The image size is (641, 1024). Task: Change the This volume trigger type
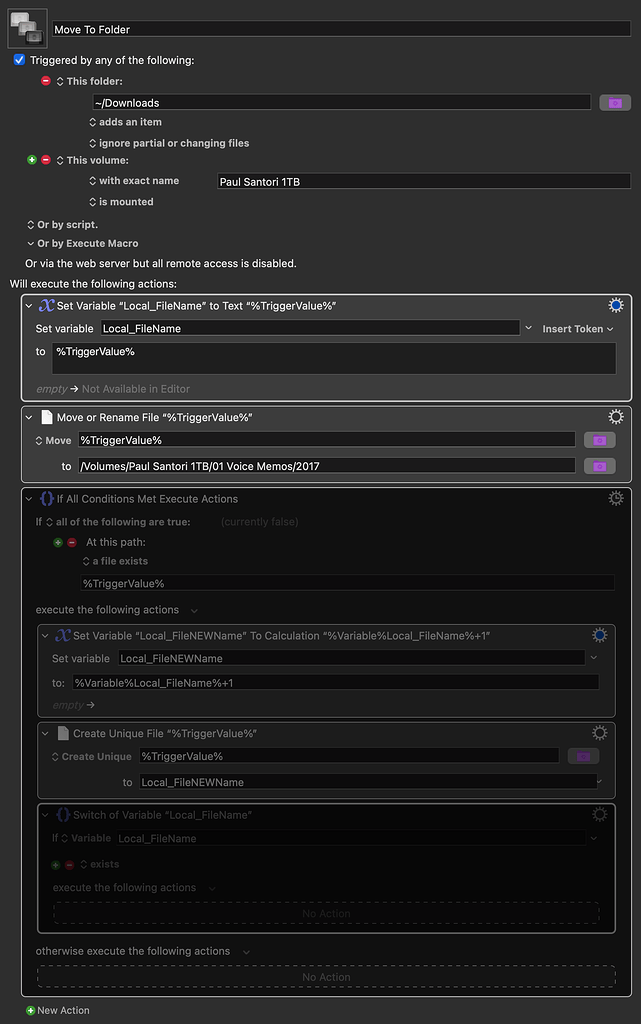93,160
